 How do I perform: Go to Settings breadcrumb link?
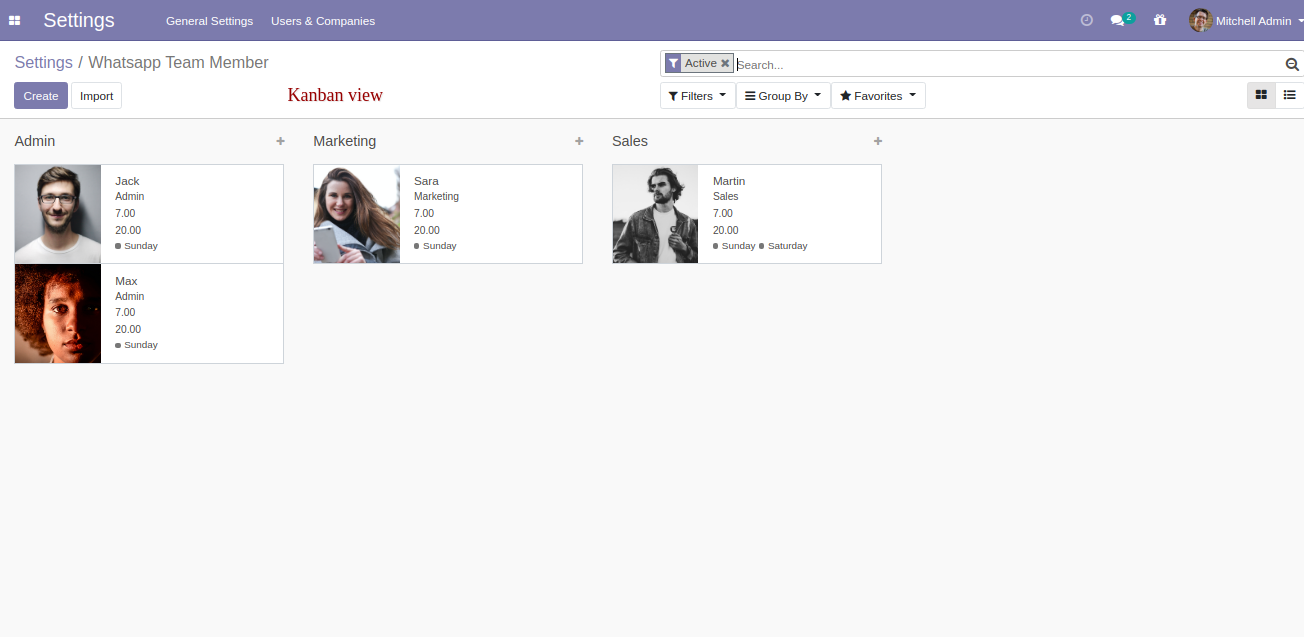43,62
